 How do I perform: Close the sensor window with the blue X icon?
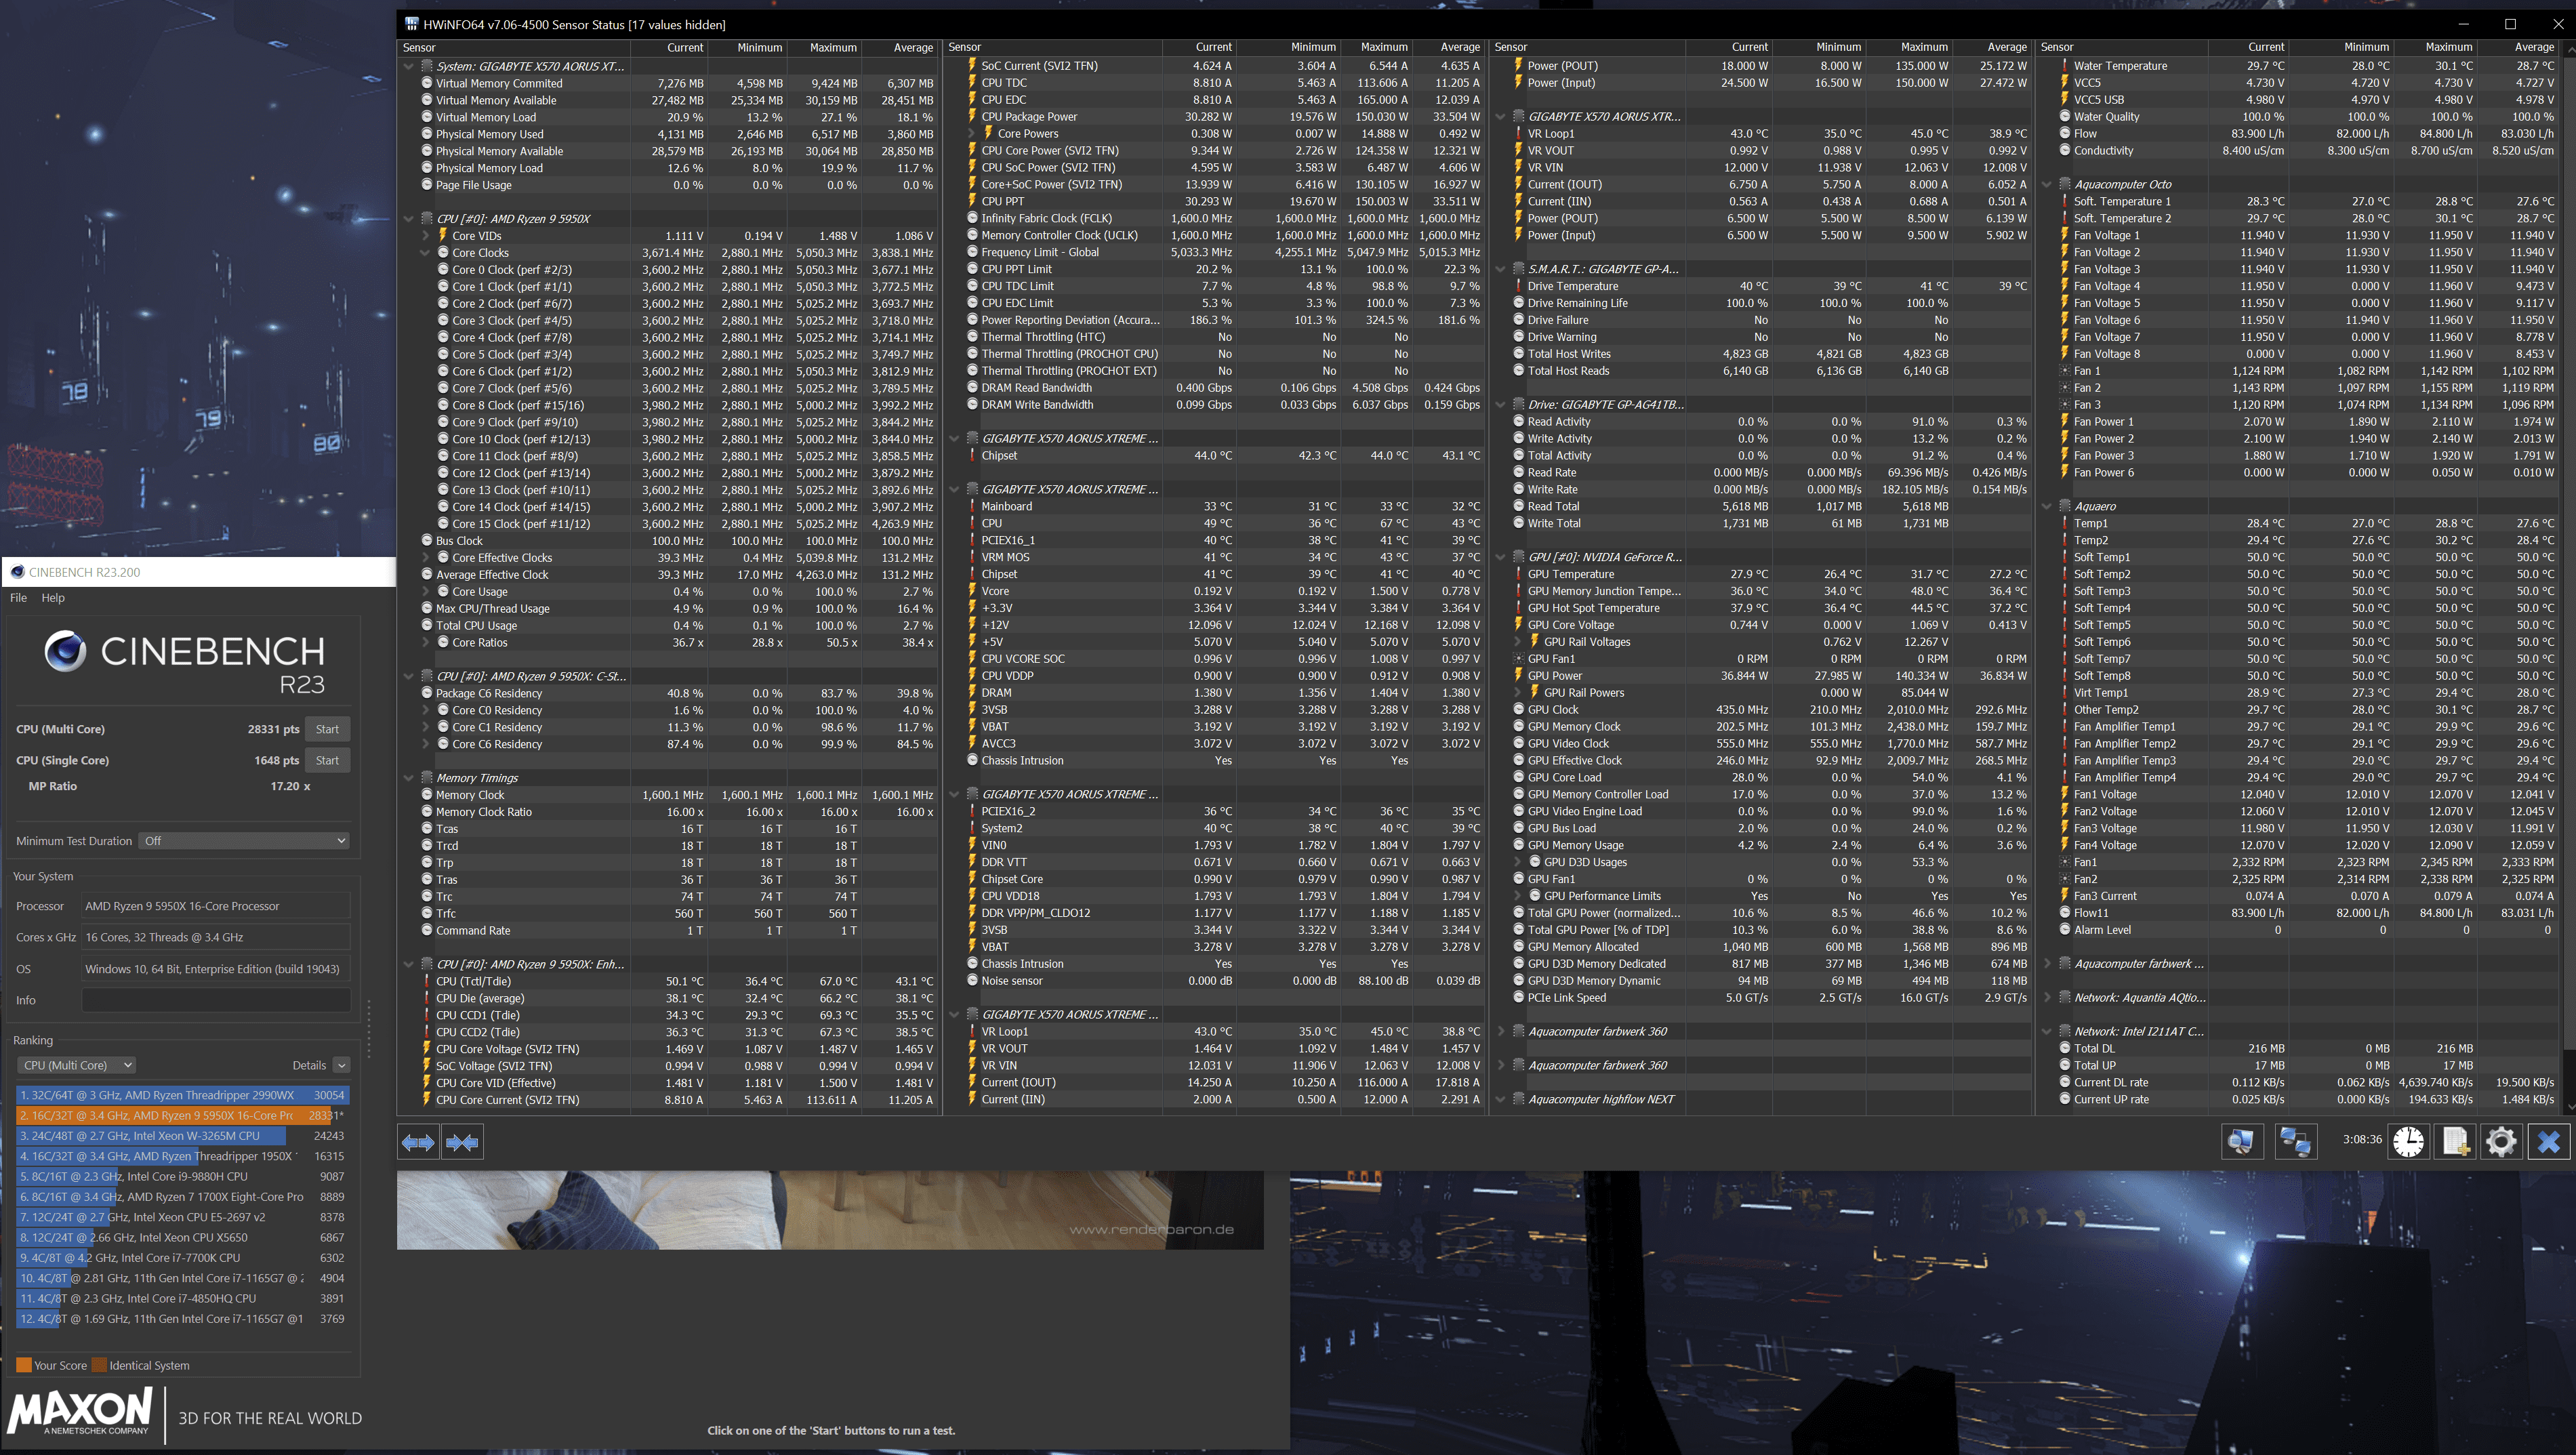point(2549,1141)
